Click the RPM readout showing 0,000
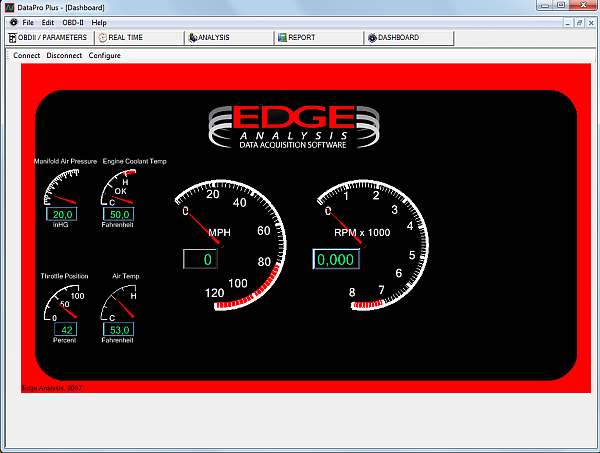Image resolution: width=600 pixels, height=453 pixels. point(336,259)
